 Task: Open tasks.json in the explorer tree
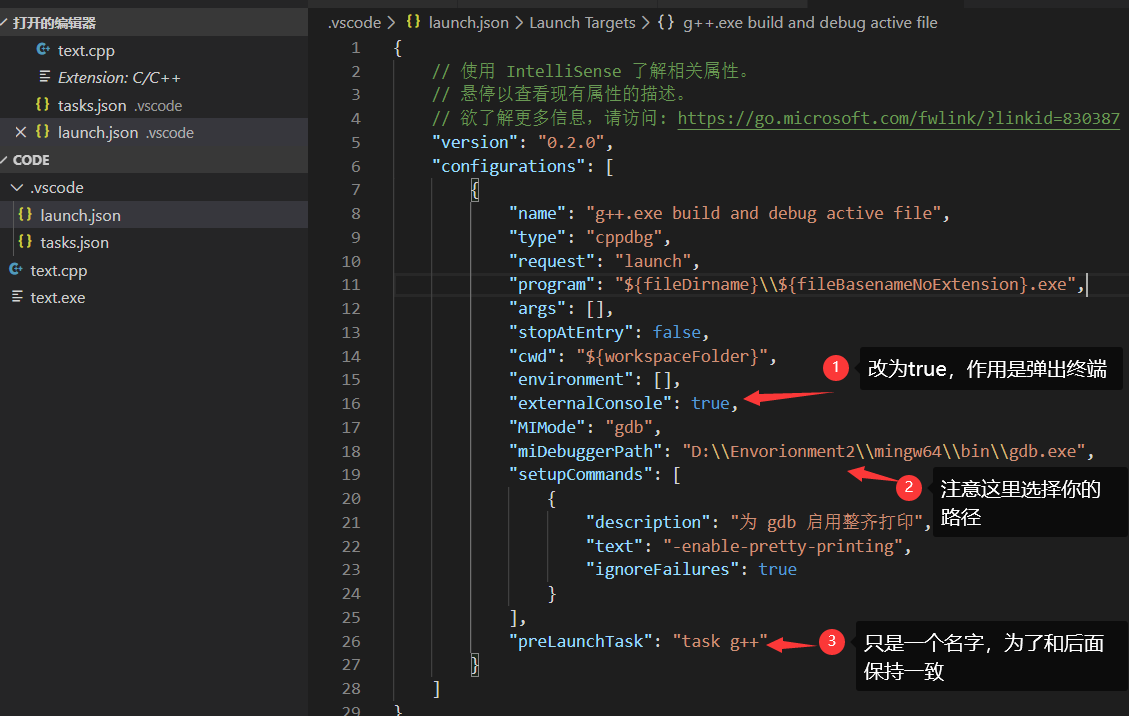pos(74,243)
